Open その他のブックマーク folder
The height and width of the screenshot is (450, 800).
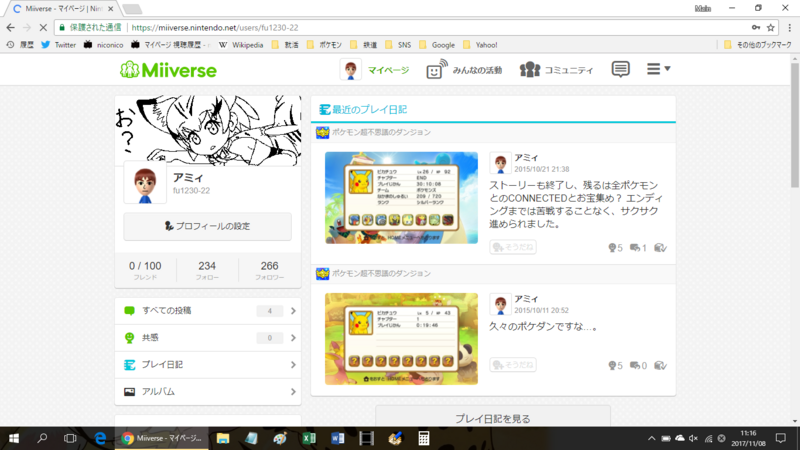click(758, 45)
